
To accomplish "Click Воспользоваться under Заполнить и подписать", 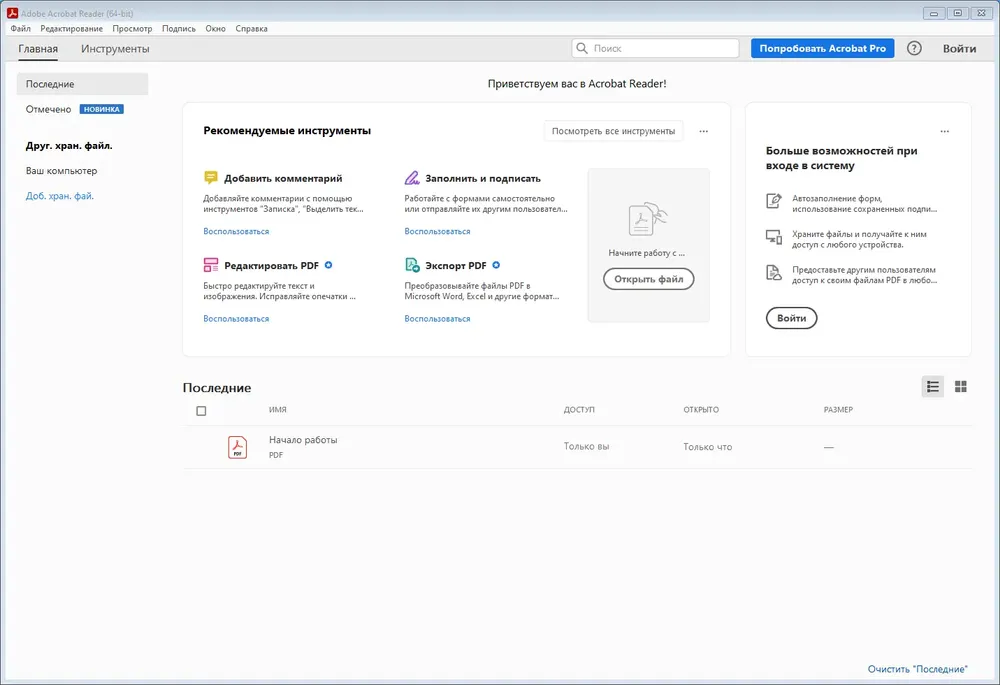I will 437,231.
